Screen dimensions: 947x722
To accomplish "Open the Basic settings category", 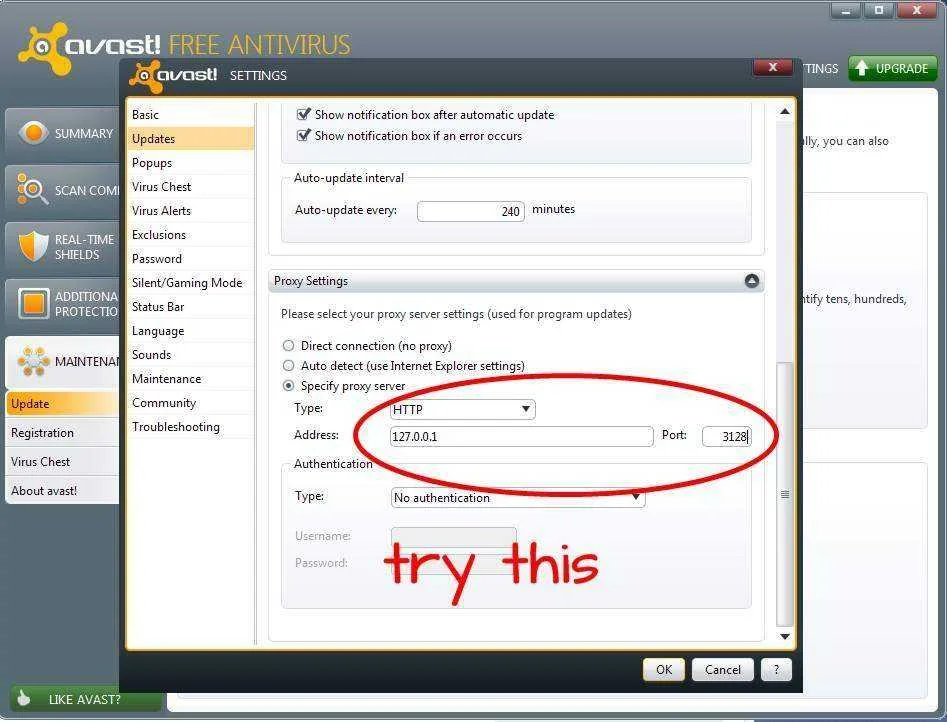I will click(x=190, y=114).
